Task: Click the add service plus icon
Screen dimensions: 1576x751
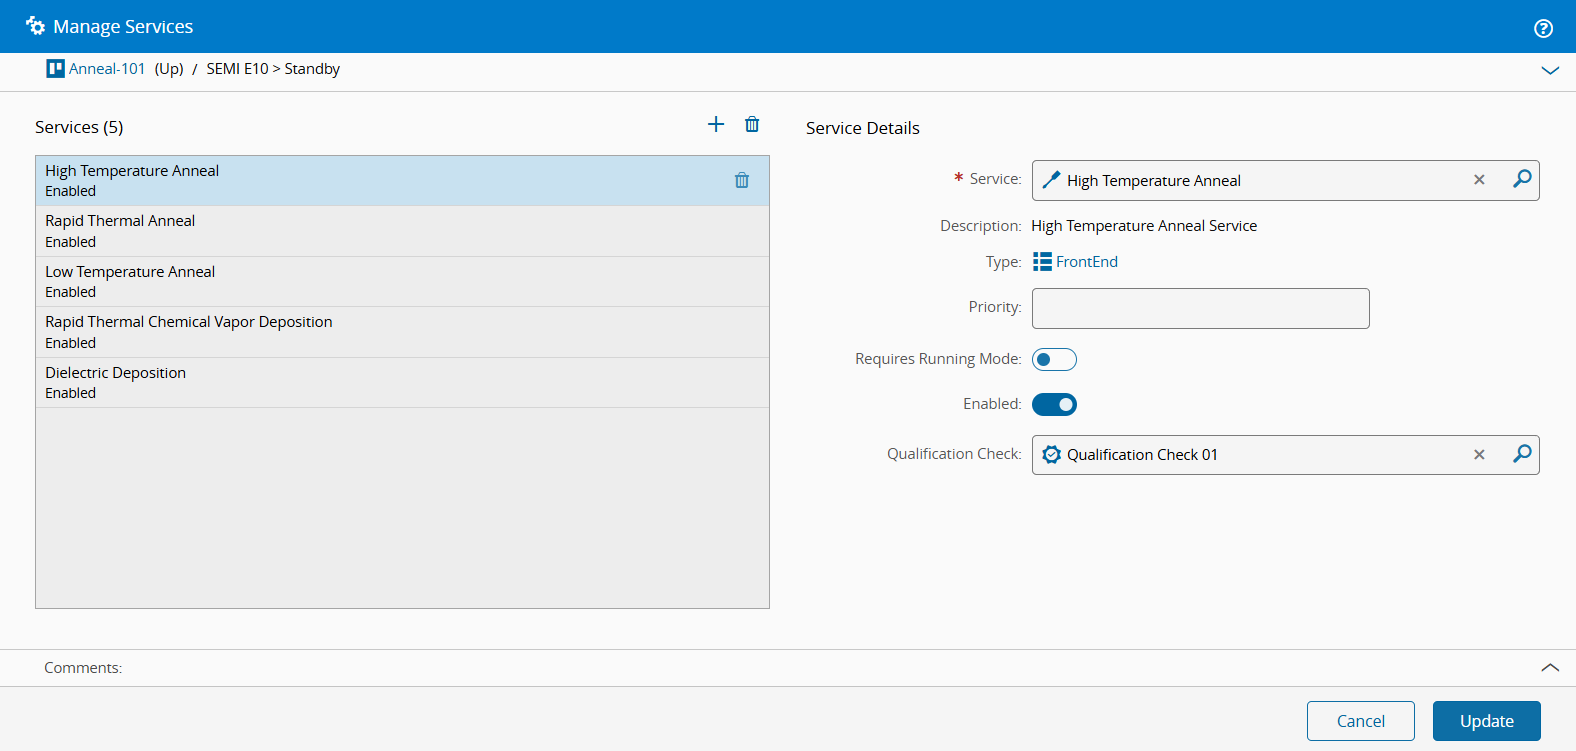Action: [x=716, y=124]
